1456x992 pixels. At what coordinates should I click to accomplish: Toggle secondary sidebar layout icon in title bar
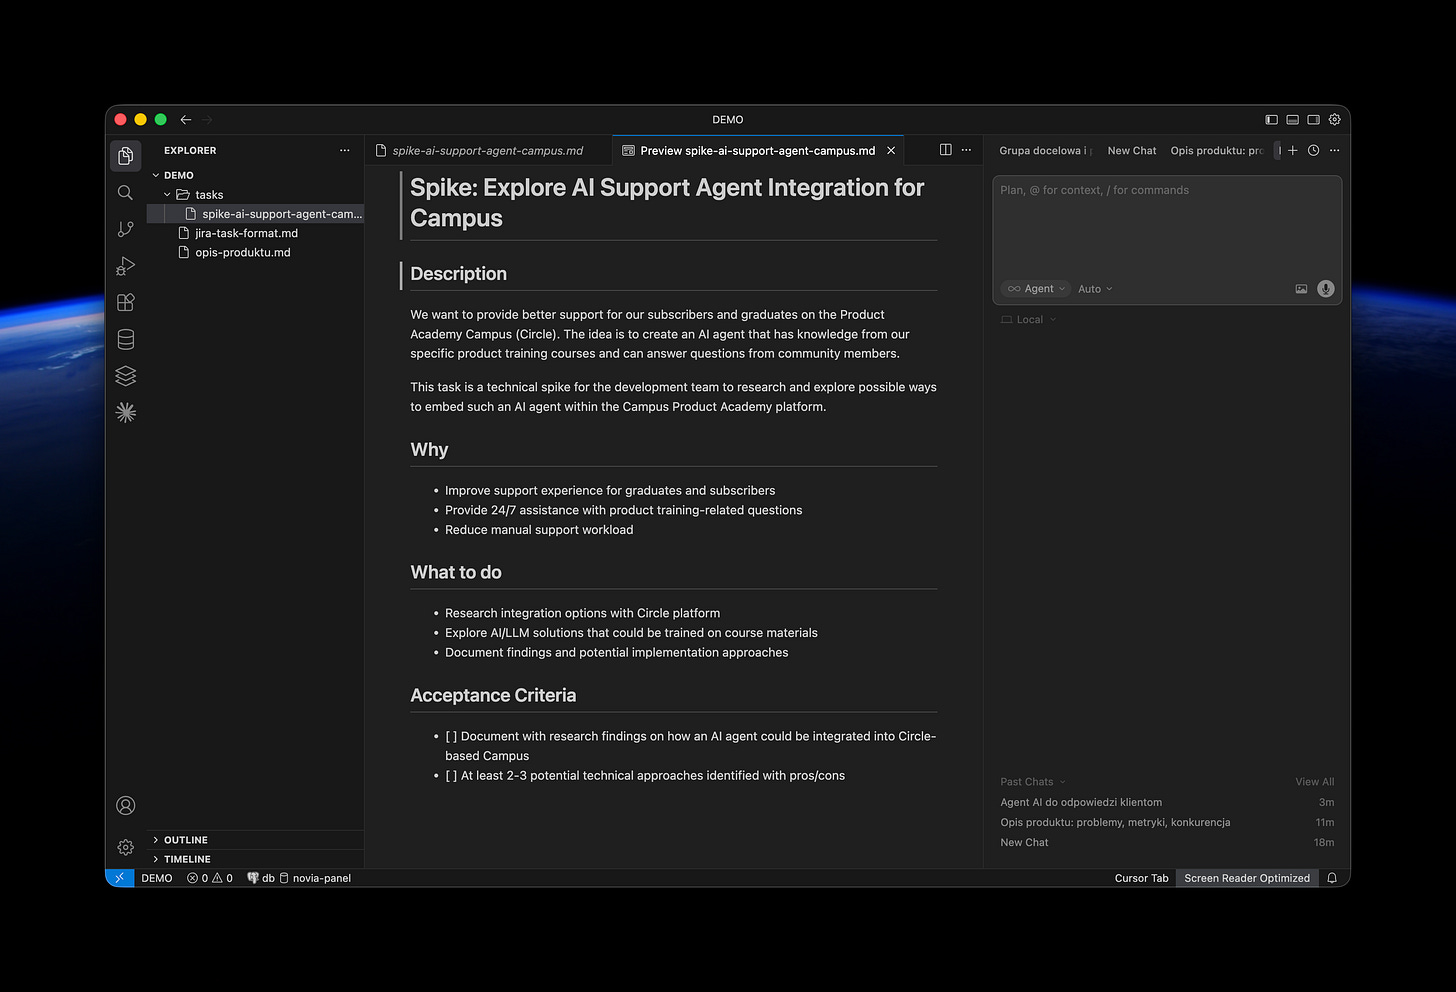(x=1313, y=119)
